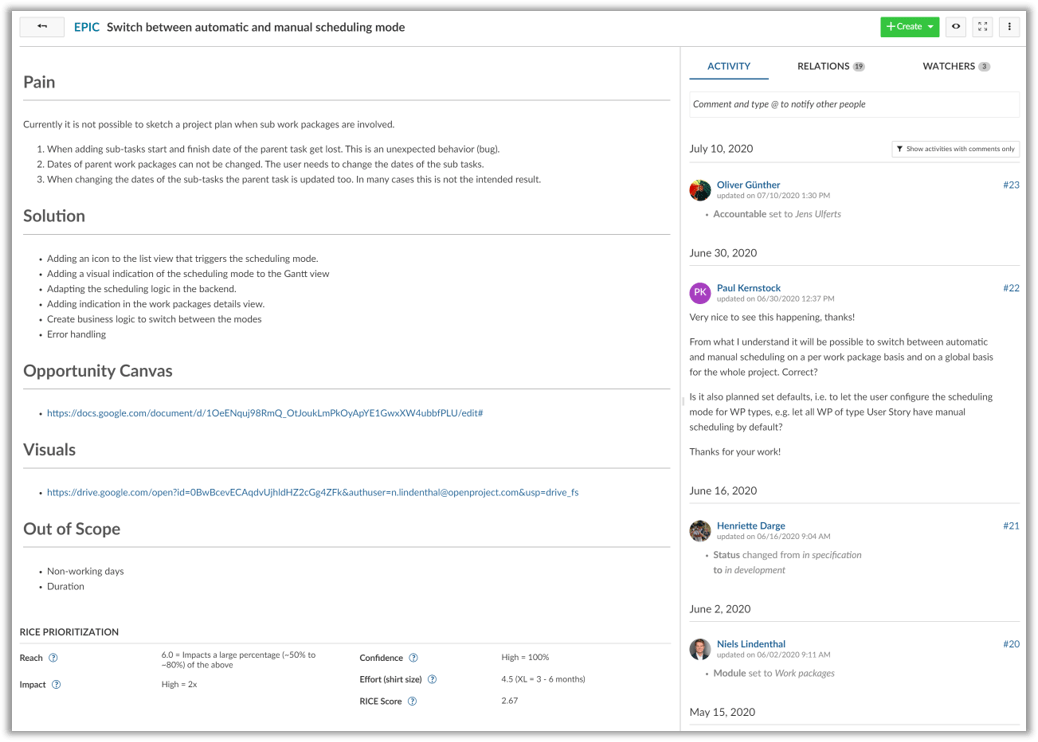Click activity number #22 link
This screenshot has height=742, width=1038.
1011,288
